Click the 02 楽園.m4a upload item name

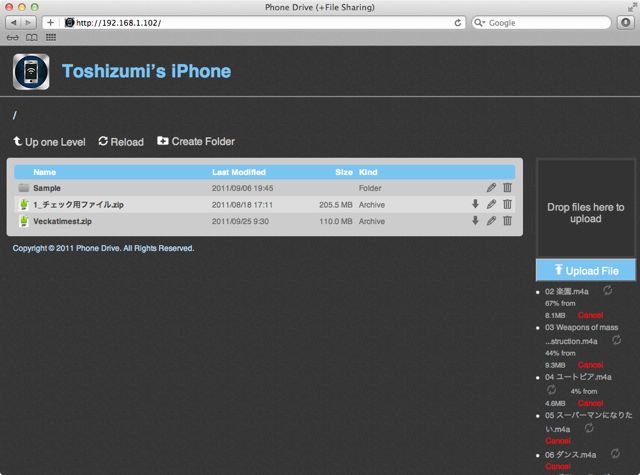point(567,292)
